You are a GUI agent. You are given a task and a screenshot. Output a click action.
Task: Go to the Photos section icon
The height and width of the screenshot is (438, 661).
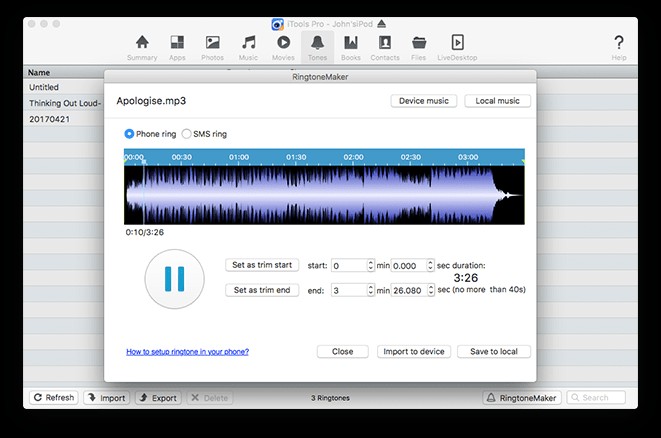(212, 46)
